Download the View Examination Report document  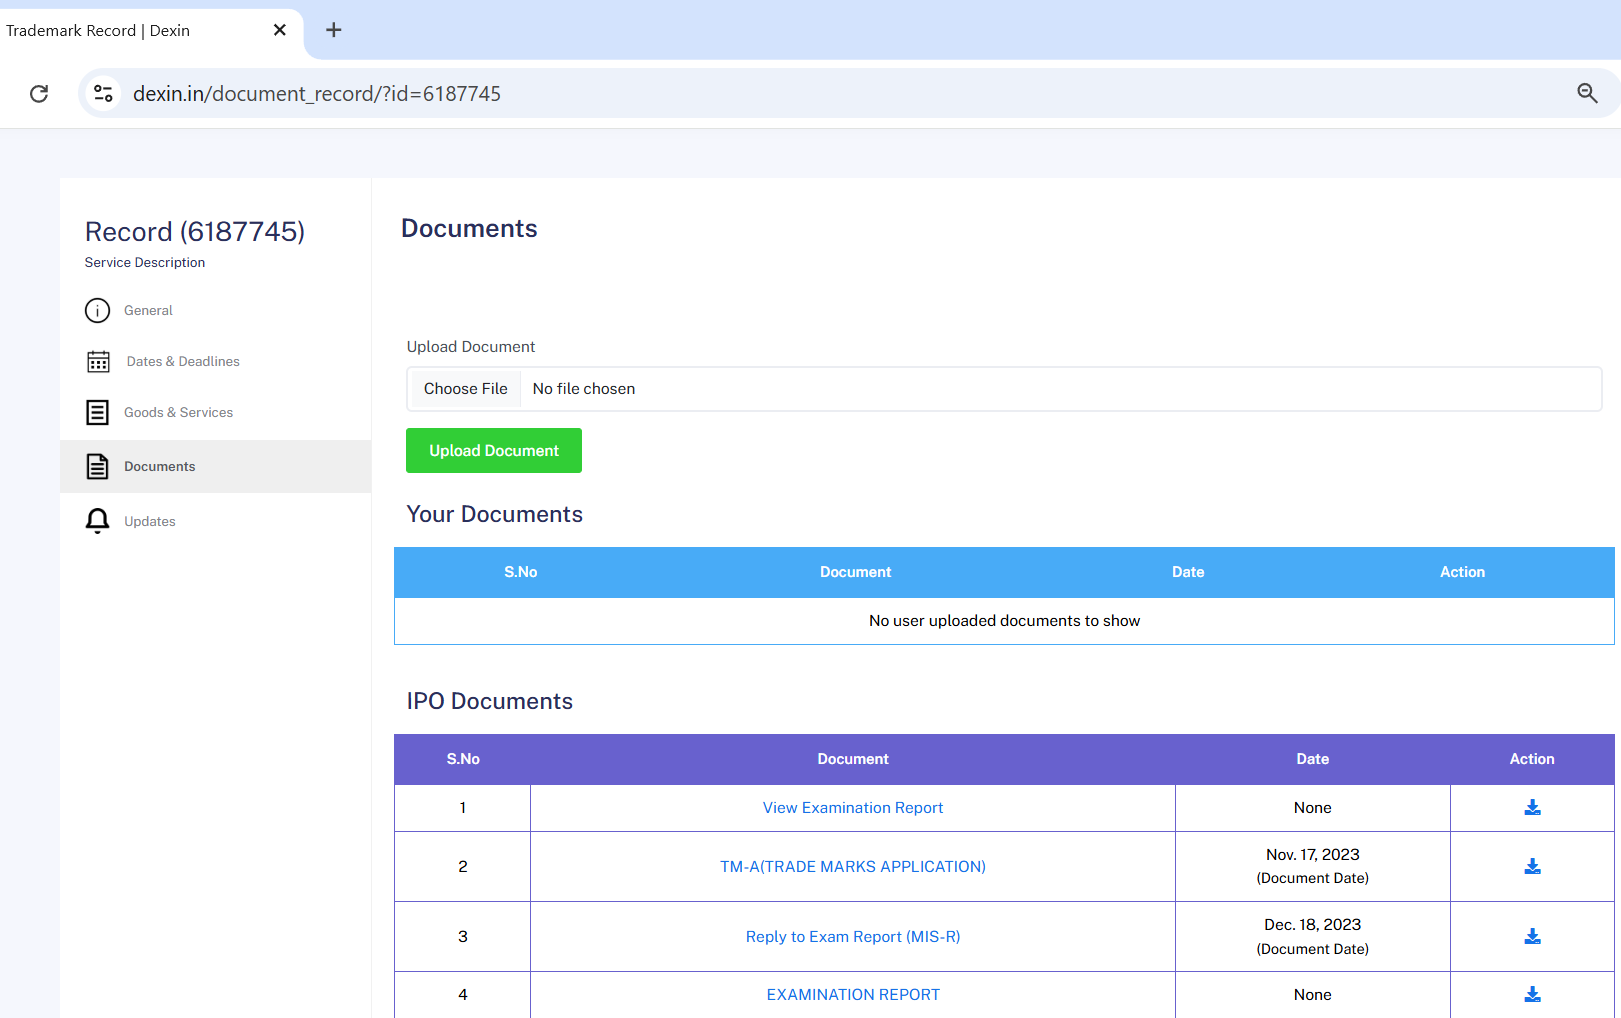click(x=1532, y=807)
